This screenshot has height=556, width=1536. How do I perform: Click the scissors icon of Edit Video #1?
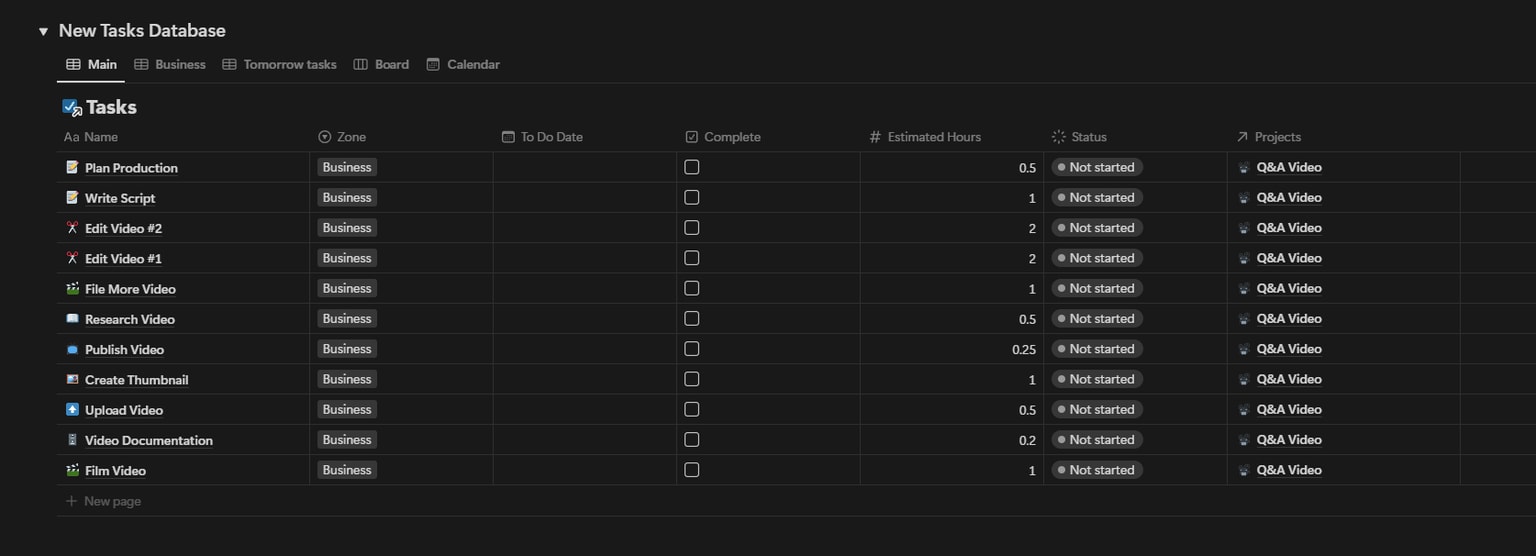click(x=72, y=258)
